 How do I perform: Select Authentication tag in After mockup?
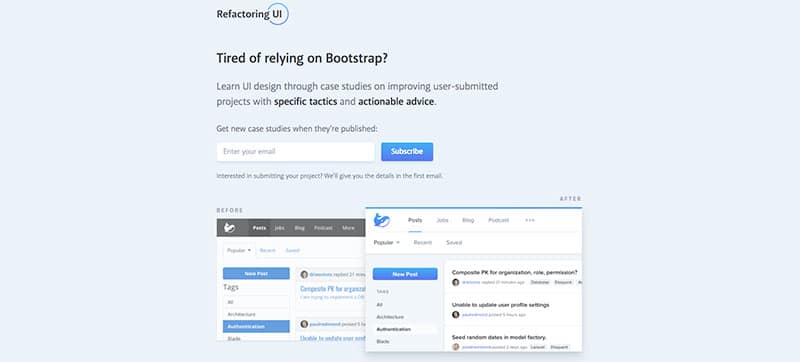[405, 329]
